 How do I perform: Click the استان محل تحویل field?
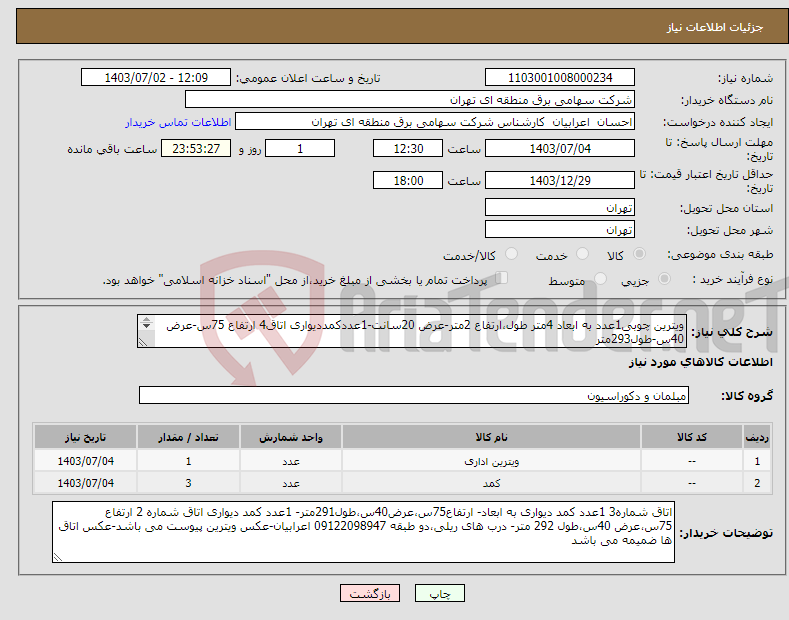pos(560,207)
